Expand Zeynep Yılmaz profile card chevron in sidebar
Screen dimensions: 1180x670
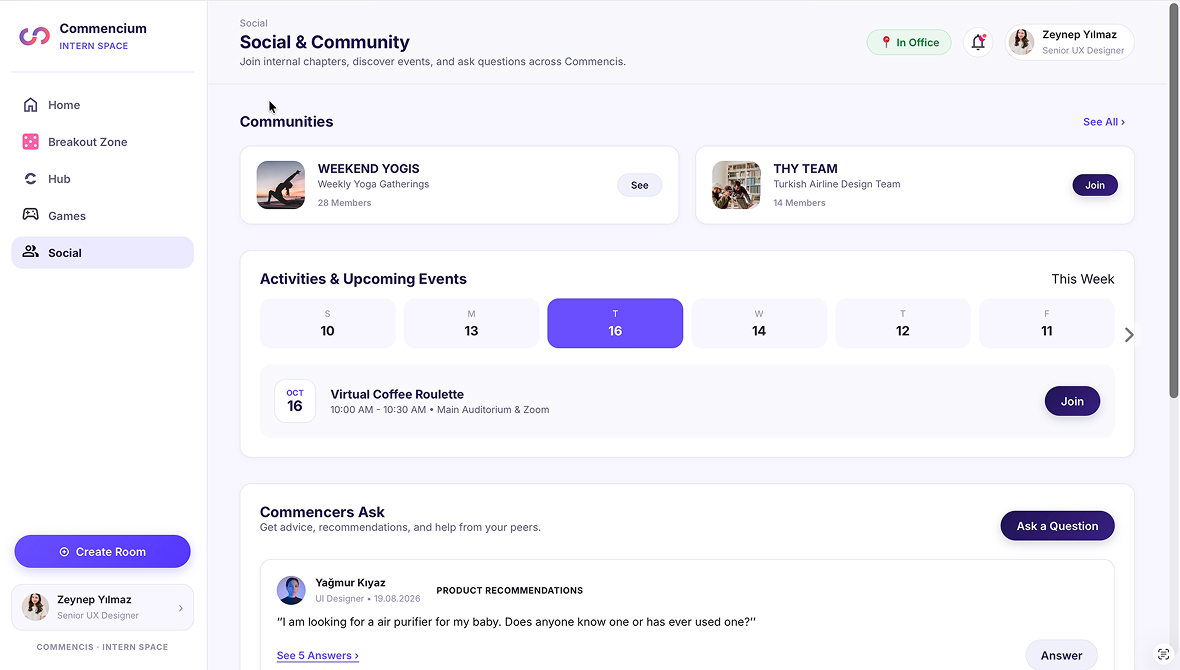(x=181, y=608)
